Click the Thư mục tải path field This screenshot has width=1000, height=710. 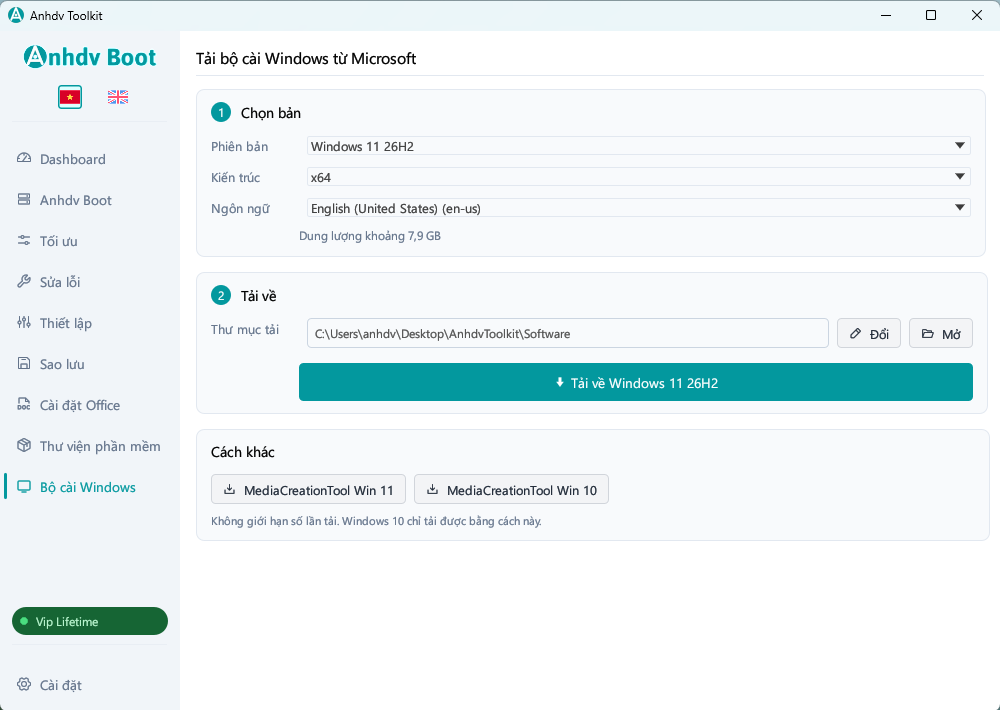tap(568, 333)
